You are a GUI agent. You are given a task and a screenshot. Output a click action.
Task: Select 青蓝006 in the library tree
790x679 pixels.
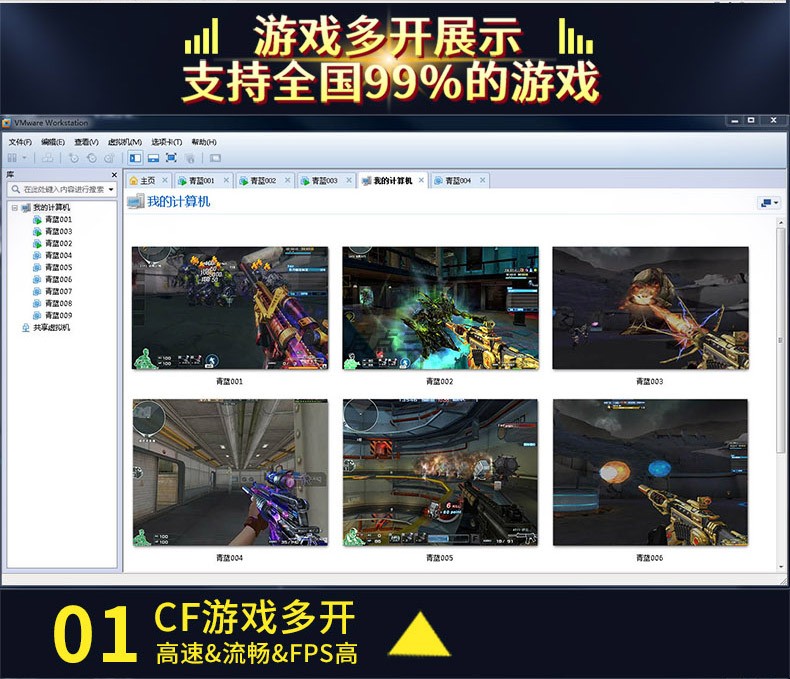pyautogui.click(x=52, y=280)
